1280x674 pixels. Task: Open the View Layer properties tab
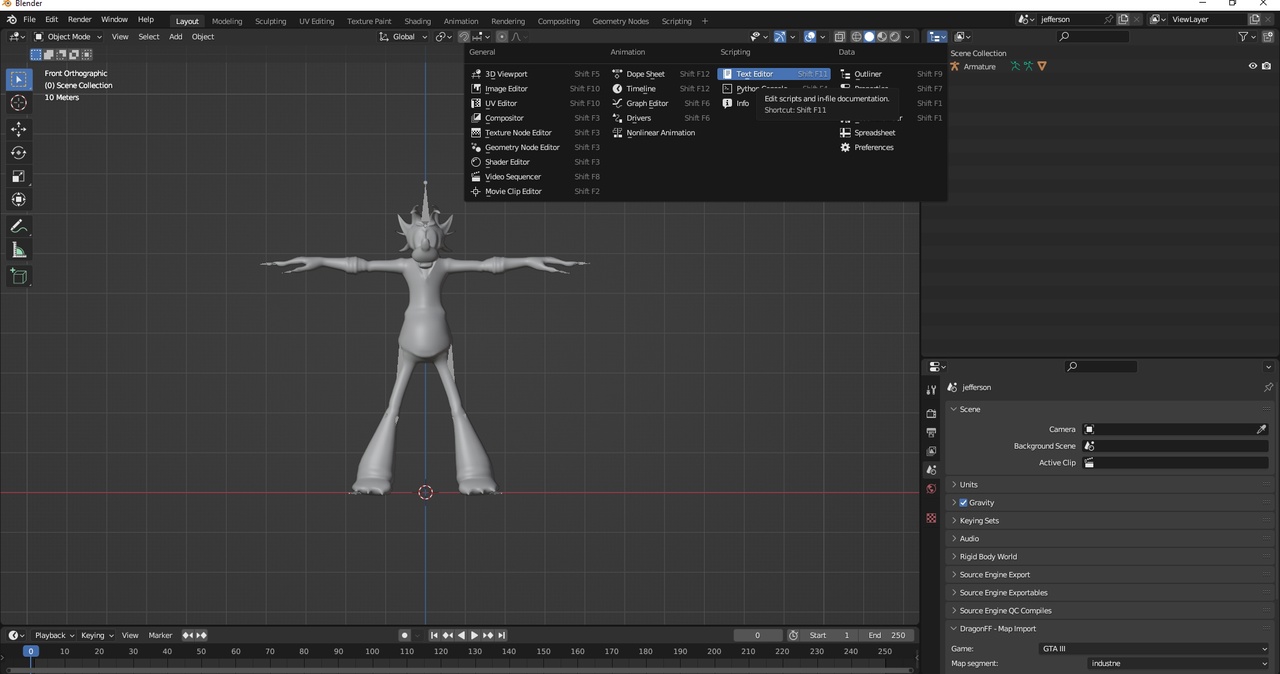click(931, 451)
